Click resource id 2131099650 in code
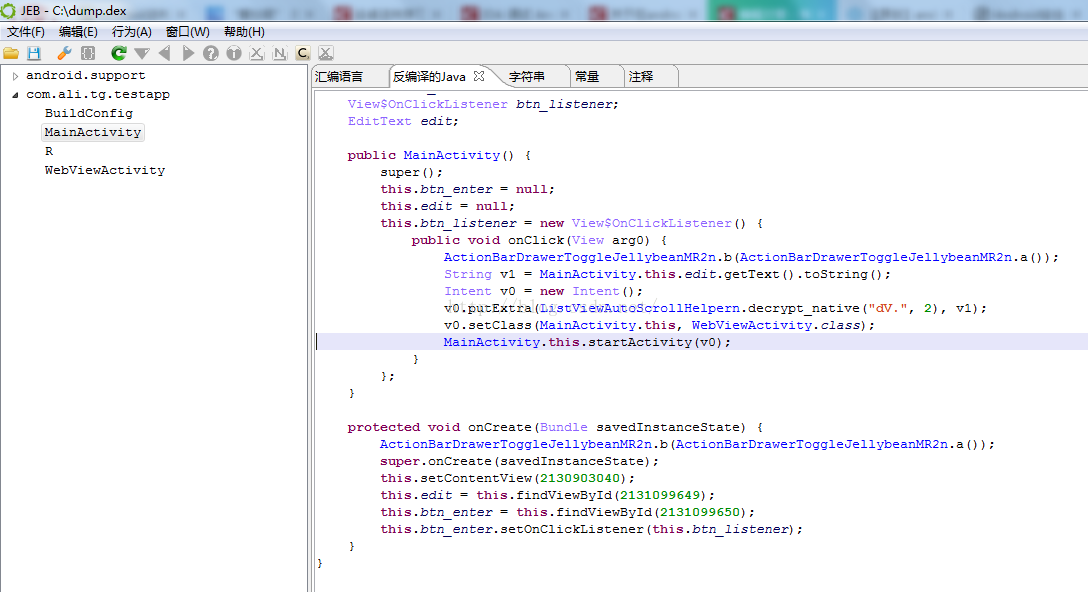 [699, 512]
